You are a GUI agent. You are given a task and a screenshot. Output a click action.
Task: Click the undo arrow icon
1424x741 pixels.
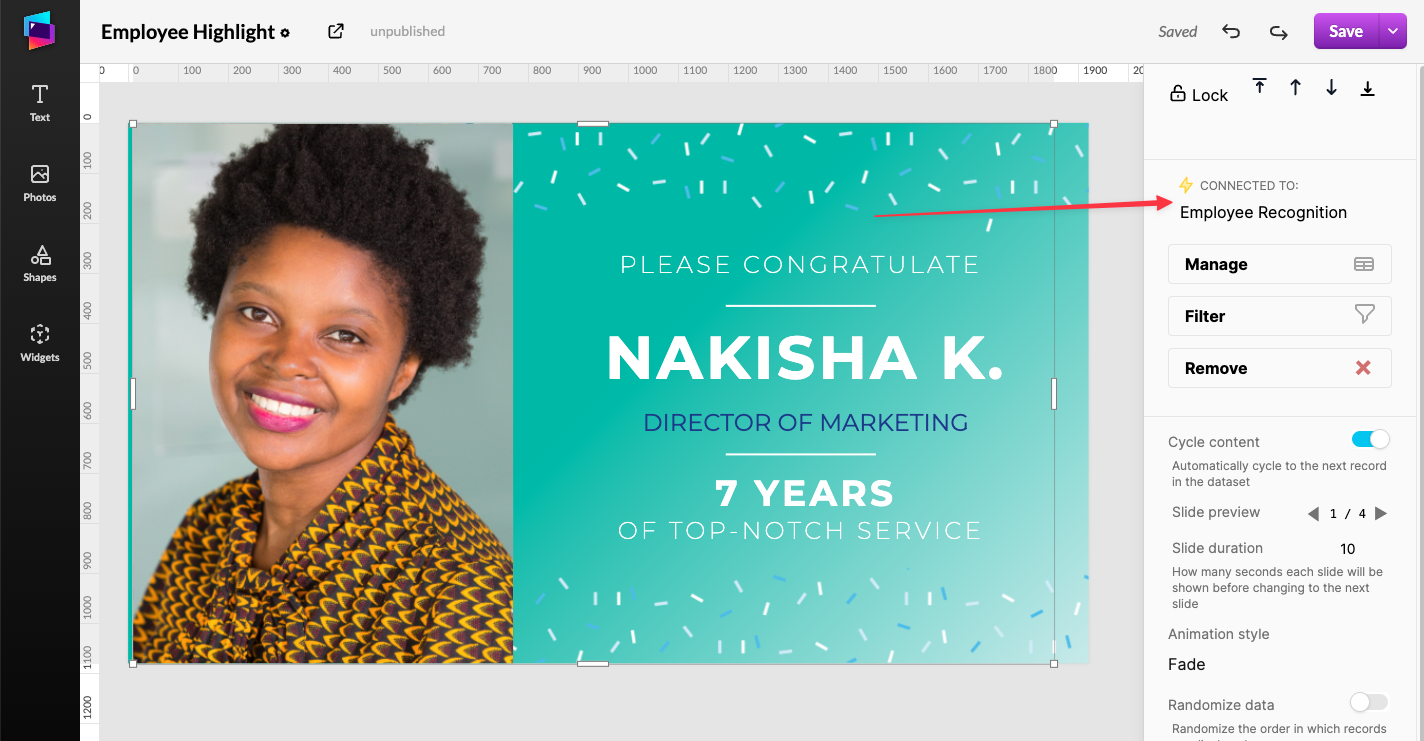coord(1231,32)
